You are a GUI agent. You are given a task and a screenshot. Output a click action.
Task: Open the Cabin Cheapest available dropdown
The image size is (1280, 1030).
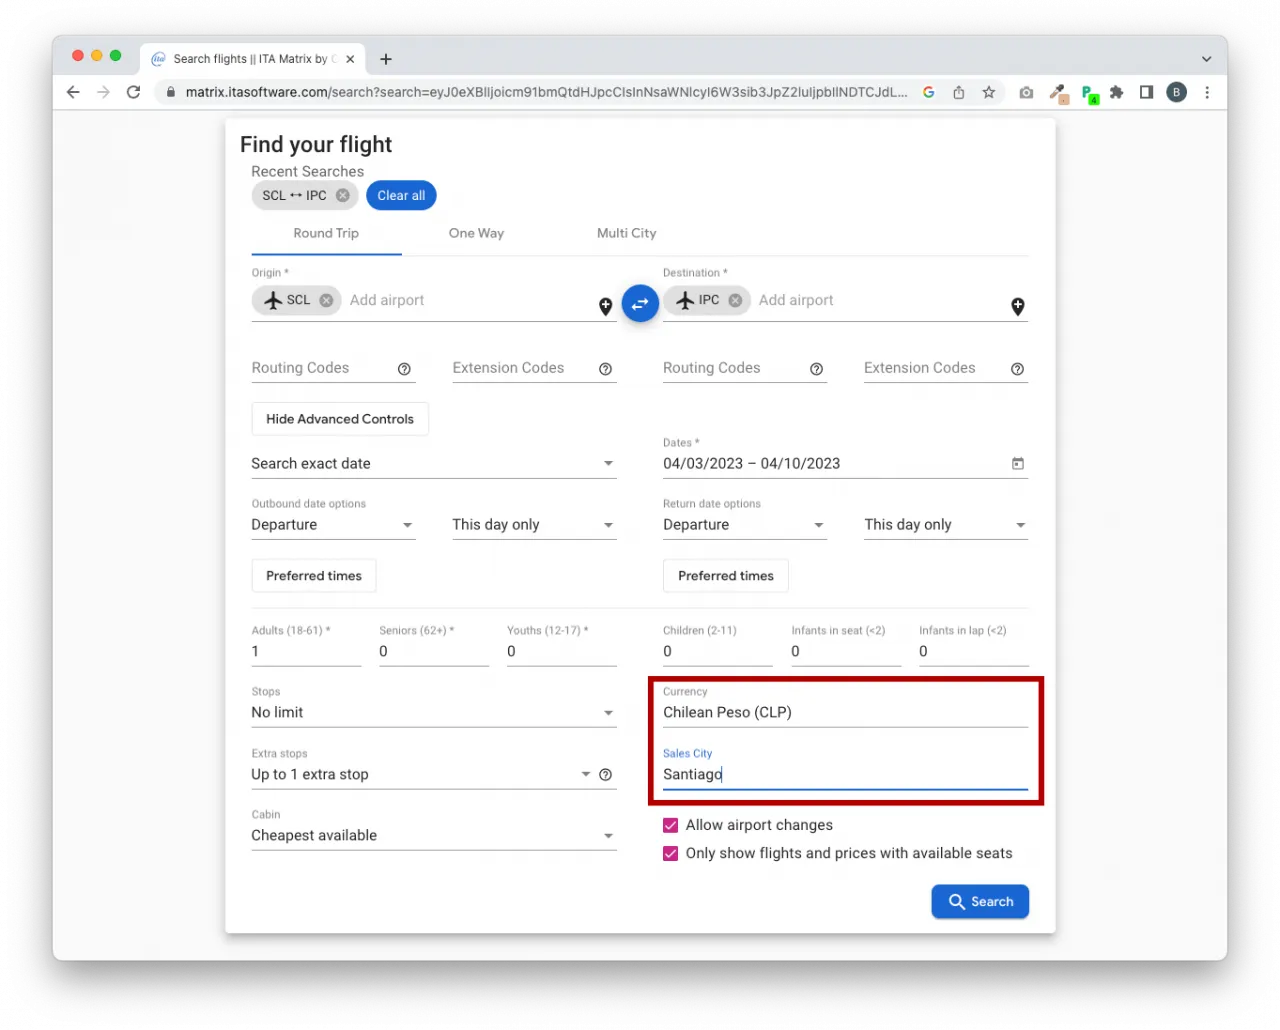433,836
